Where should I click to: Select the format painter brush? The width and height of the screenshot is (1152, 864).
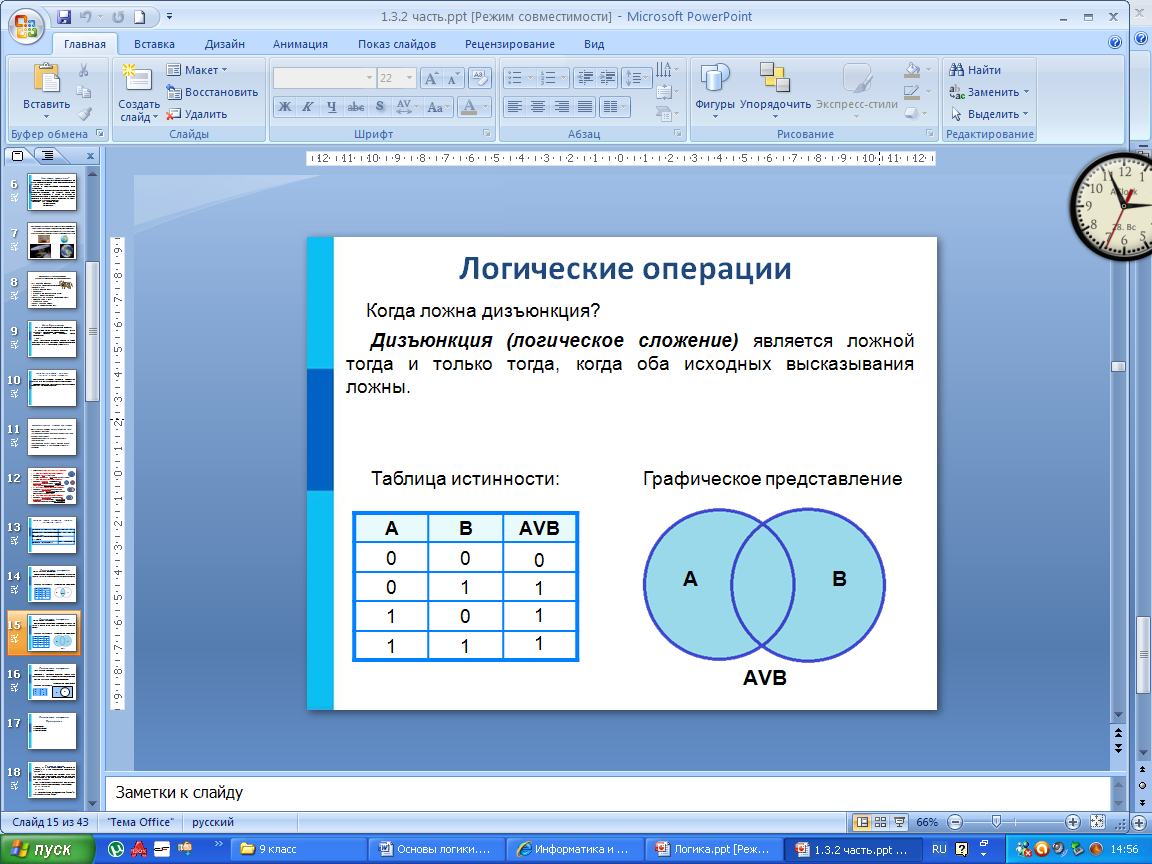pyautogui.click(x=84, y=114)
